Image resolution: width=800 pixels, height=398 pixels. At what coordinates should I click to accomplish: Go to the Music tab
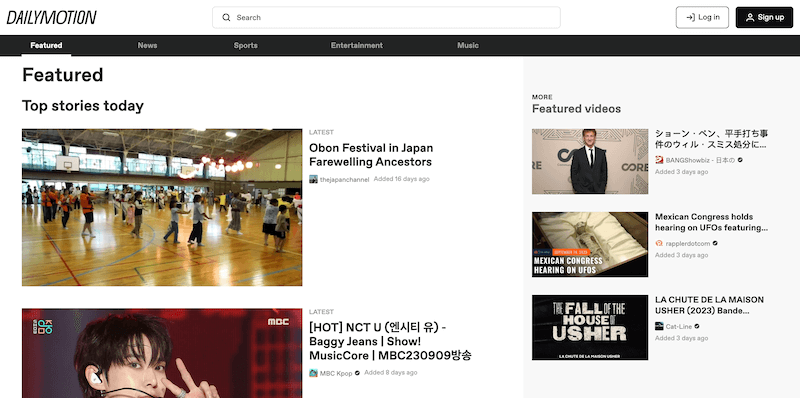coord(468,45)
